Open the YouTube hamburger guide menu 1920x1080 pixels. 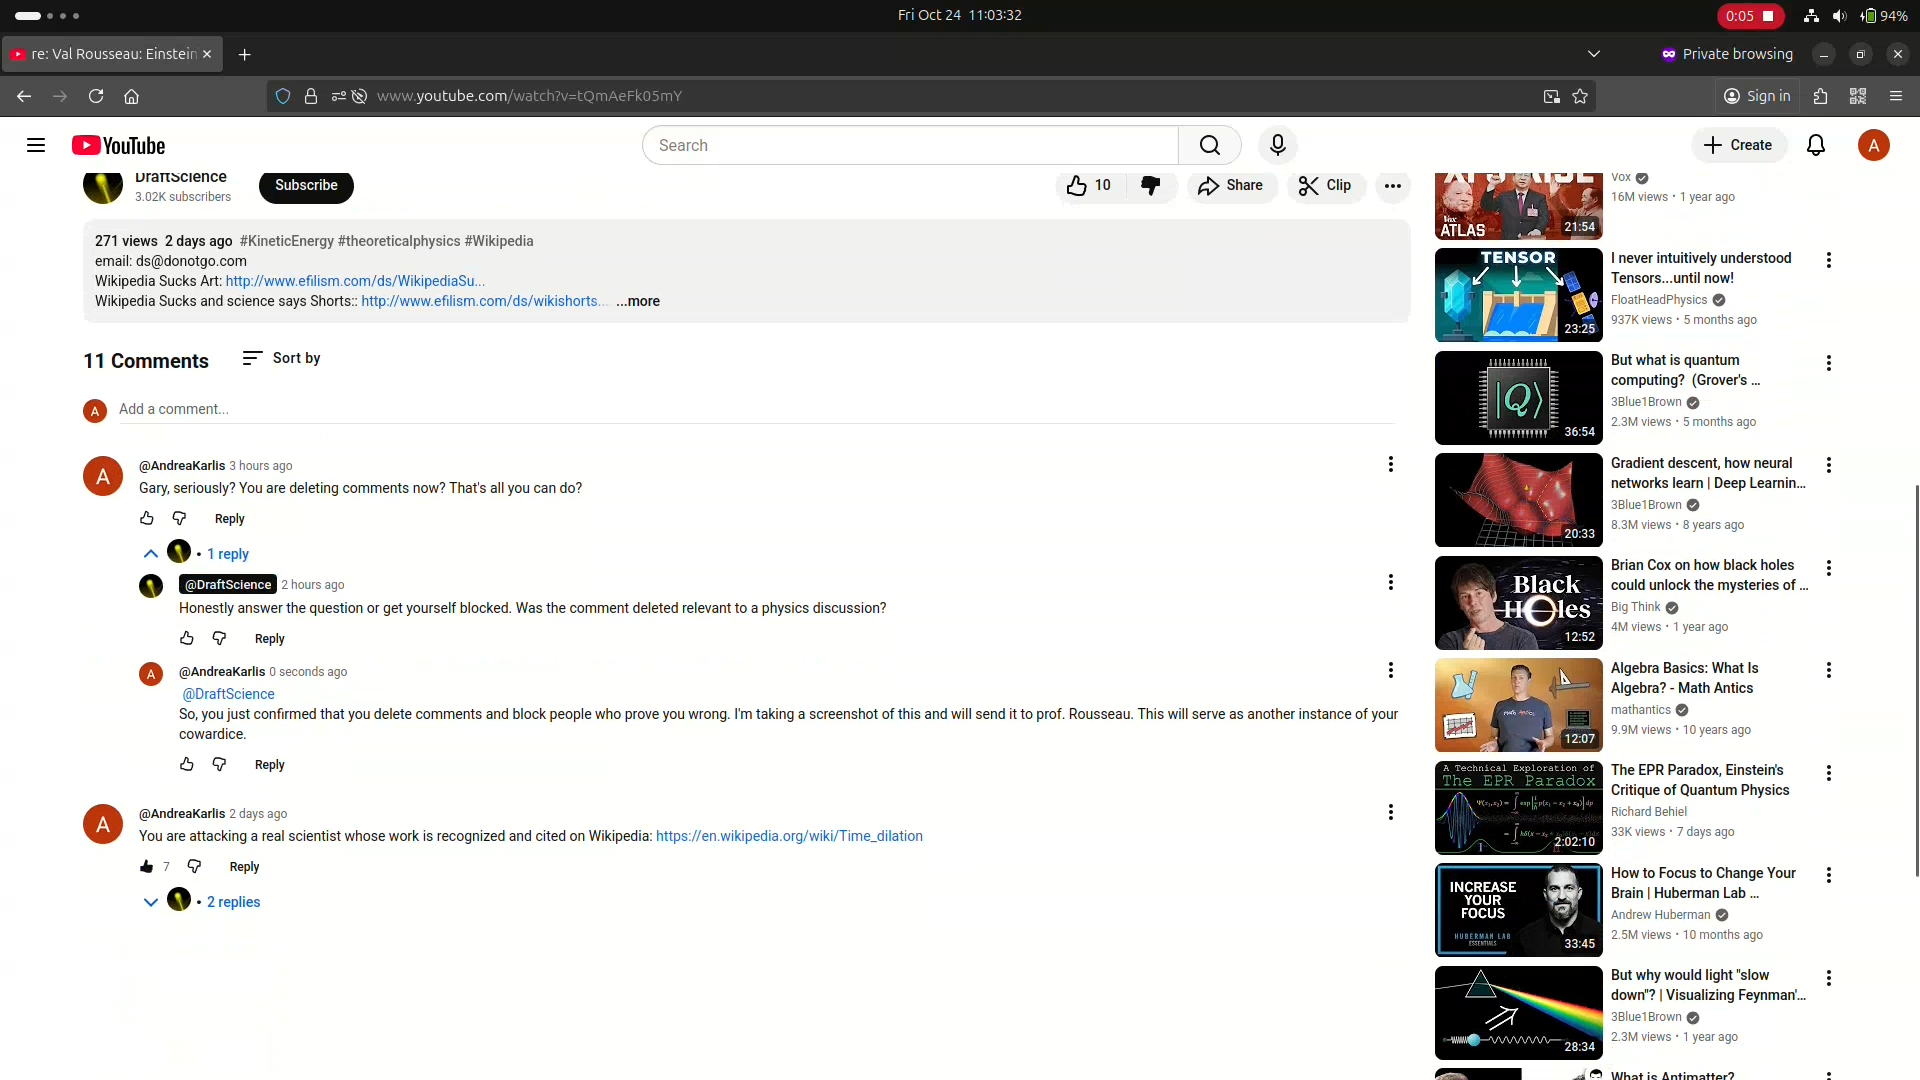[x=36, y=145]
